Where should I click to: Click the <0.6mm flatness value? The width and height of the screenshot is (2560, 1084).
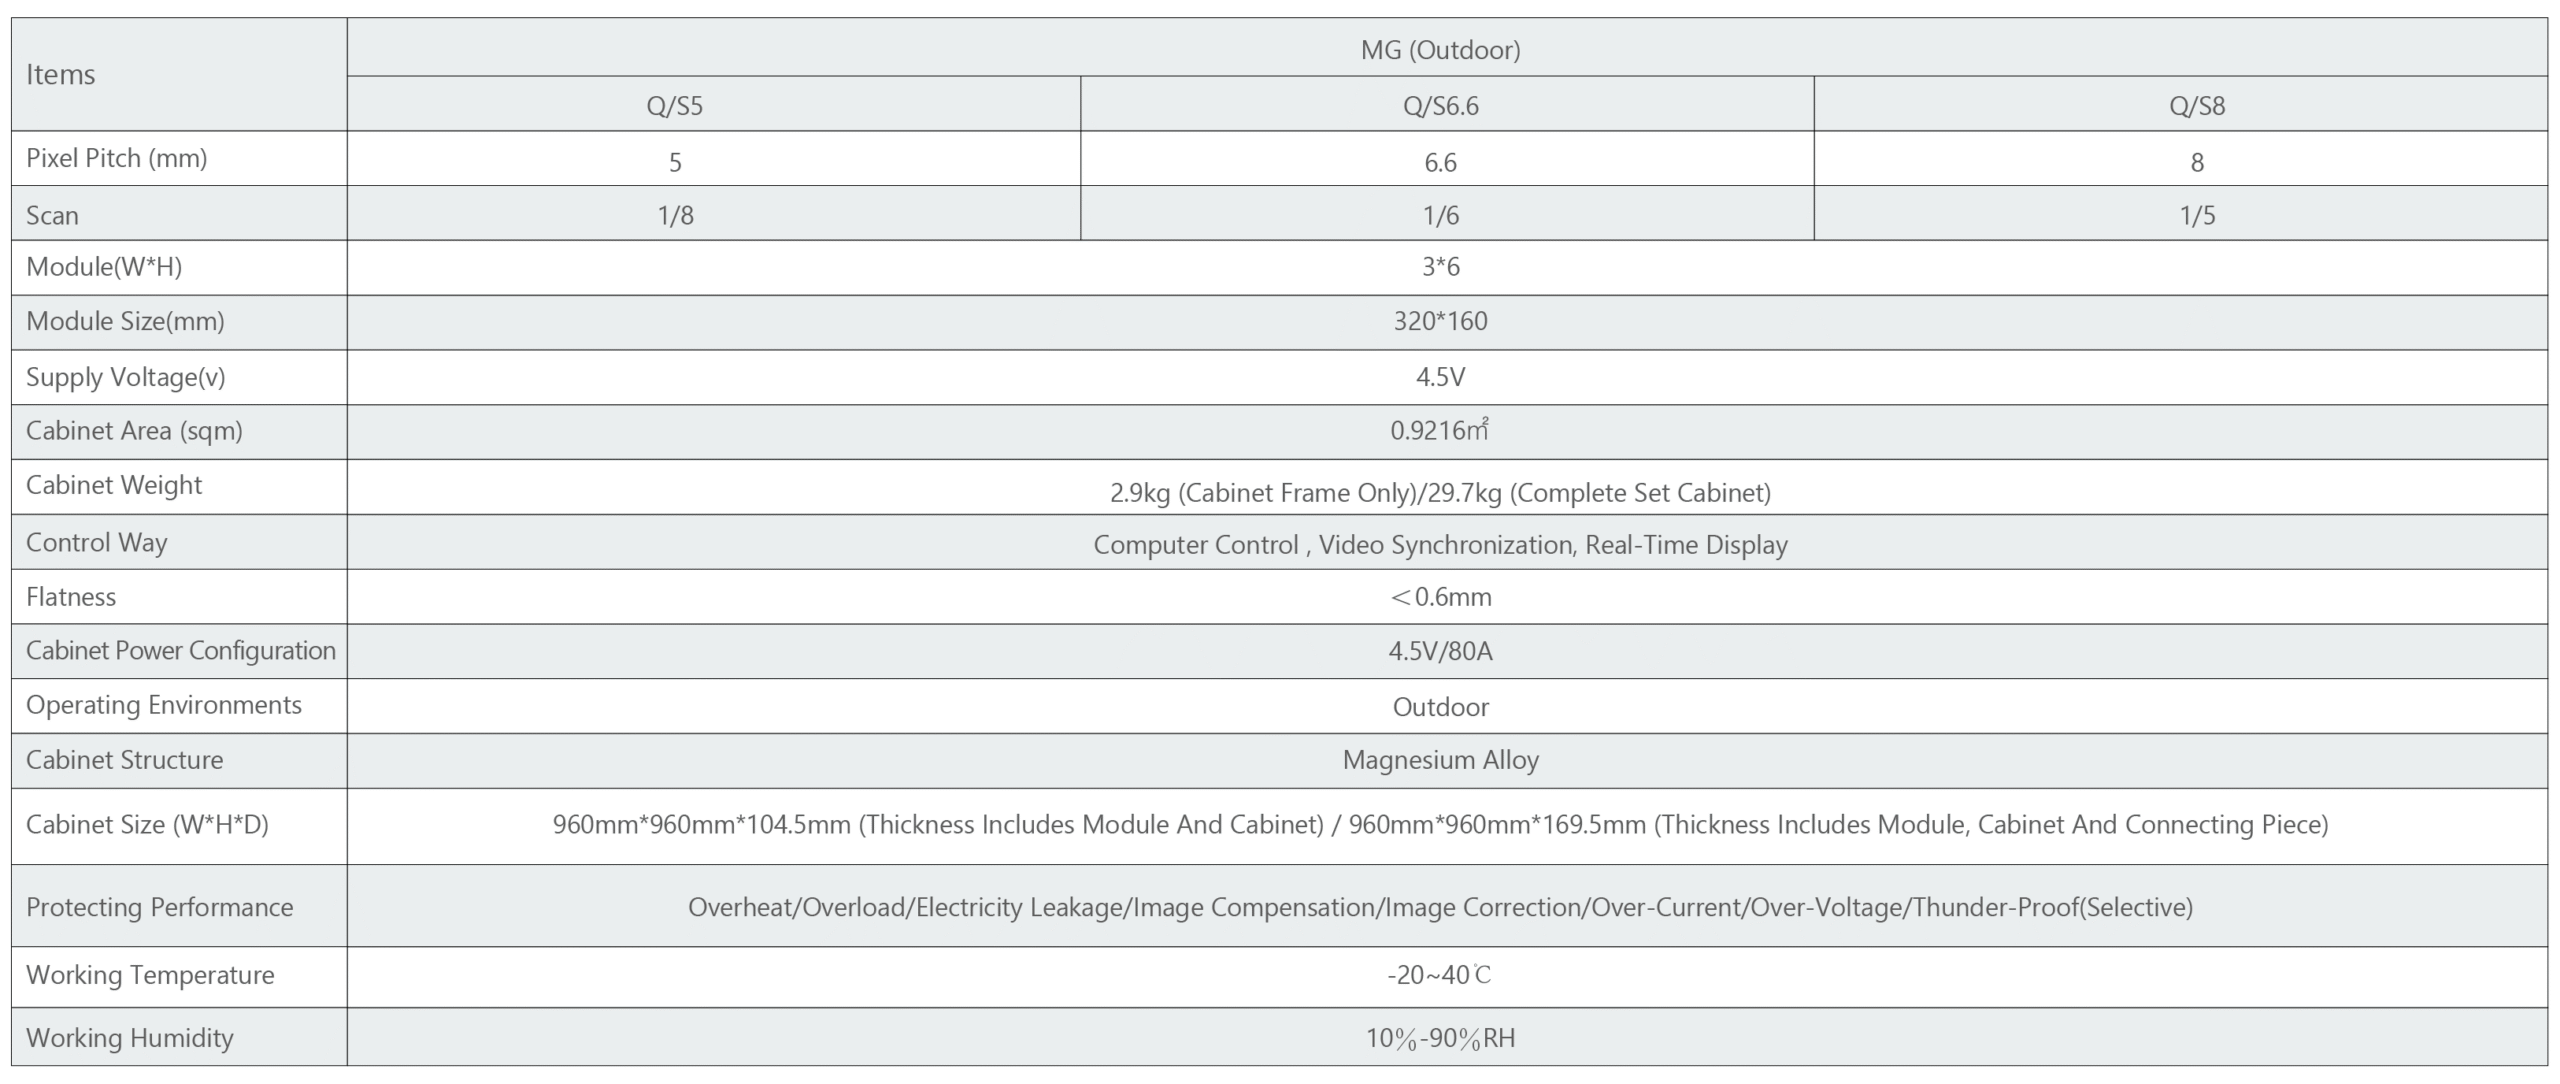tap(1440, 597)
